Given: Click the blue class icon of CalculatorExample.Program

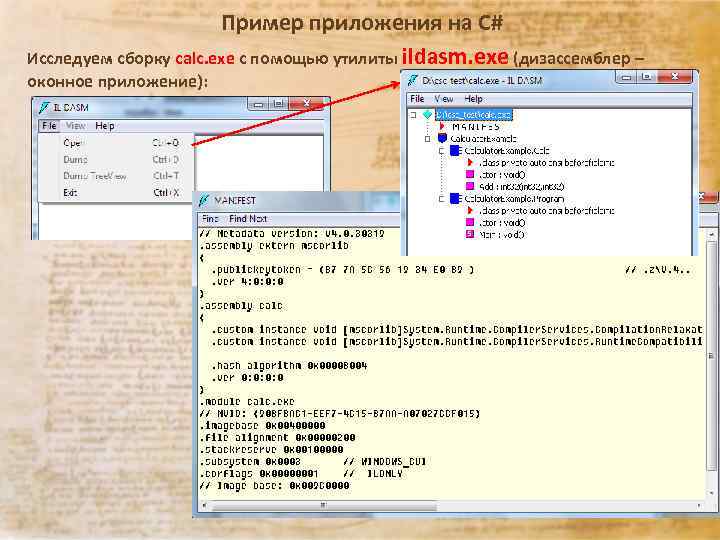Looking at the screenshot, I should coord(456,198).
